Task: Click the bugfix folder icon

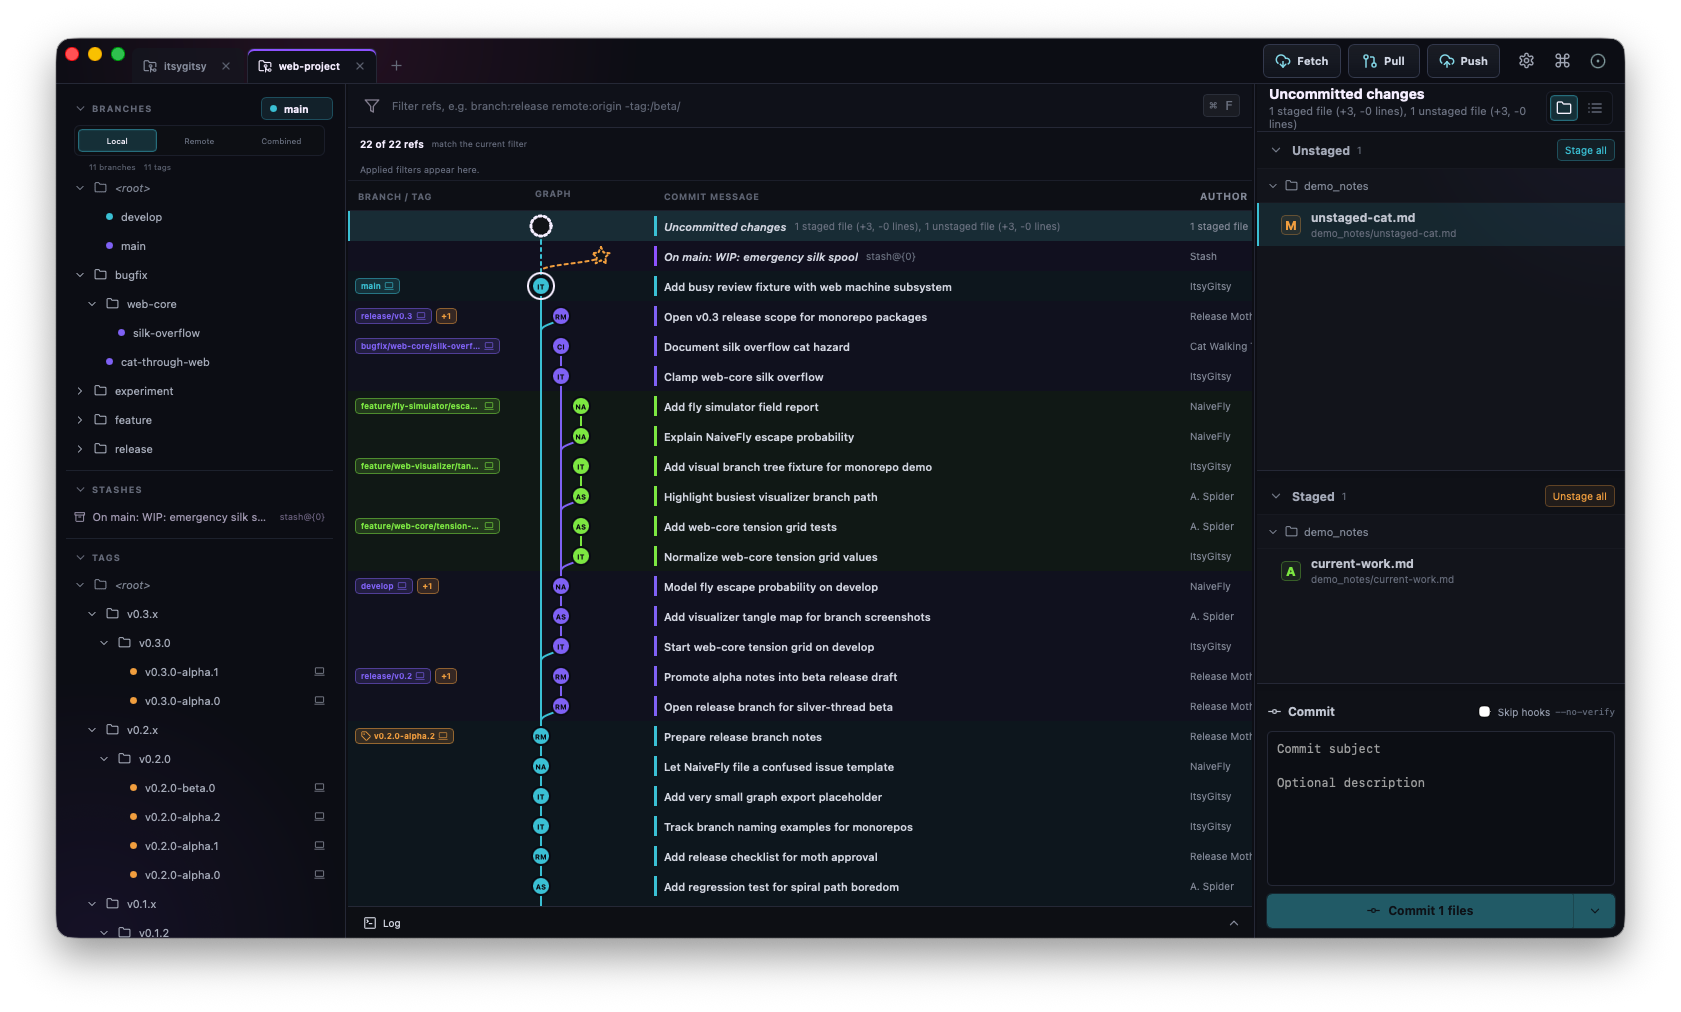Action: click(100, 274)
